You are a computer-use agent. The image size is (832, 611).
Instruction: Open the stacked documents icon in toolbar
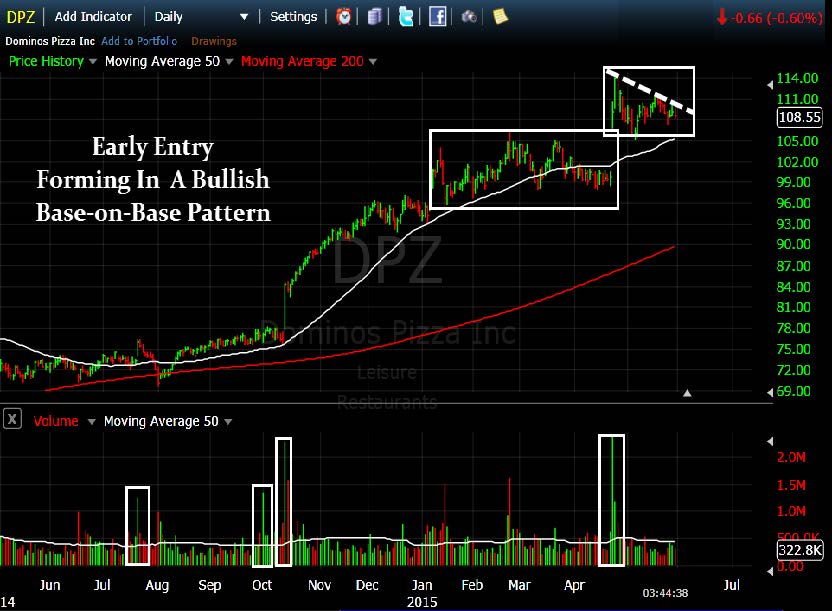pos(375,17)
